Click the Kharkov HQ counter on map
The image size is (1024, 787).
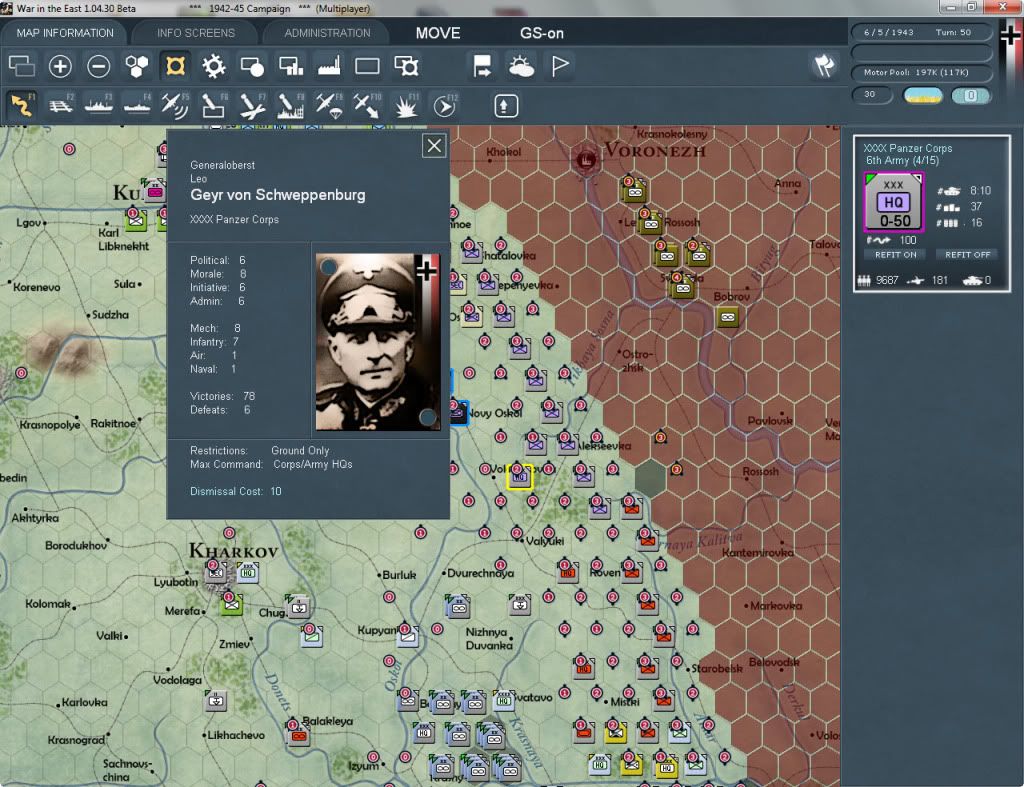(248, 573)
